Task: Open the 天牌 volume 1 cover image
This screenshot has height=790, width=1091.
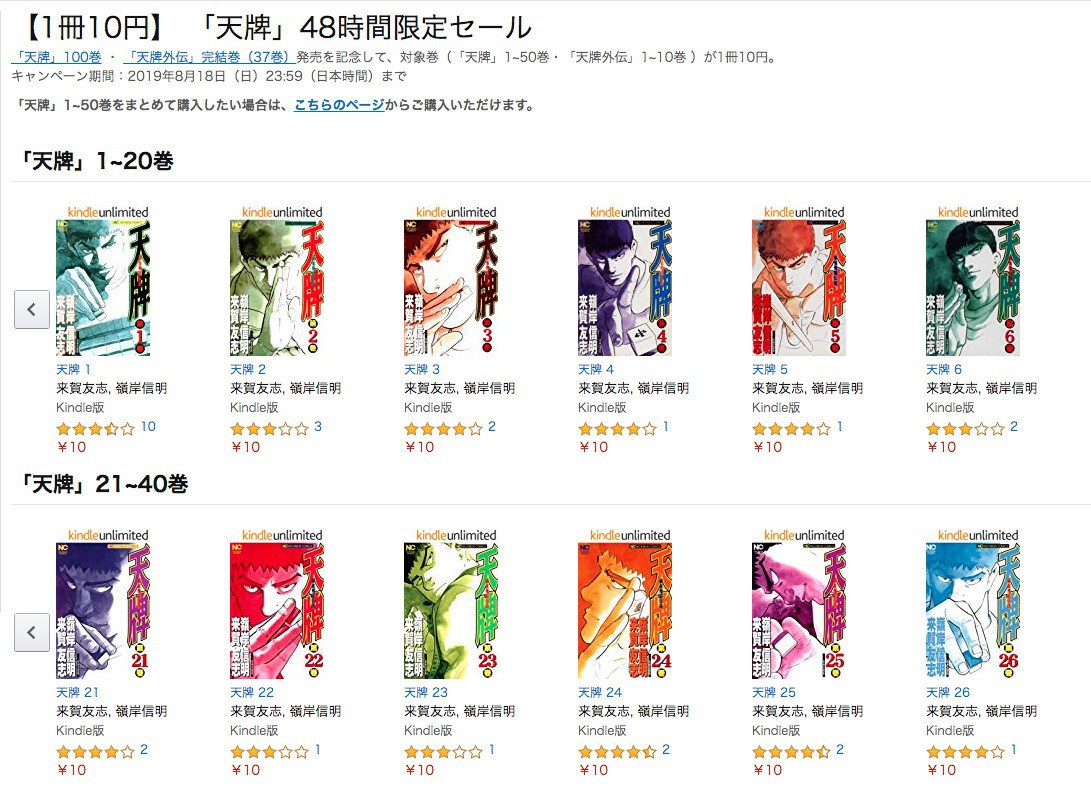Action: point(103,288)
